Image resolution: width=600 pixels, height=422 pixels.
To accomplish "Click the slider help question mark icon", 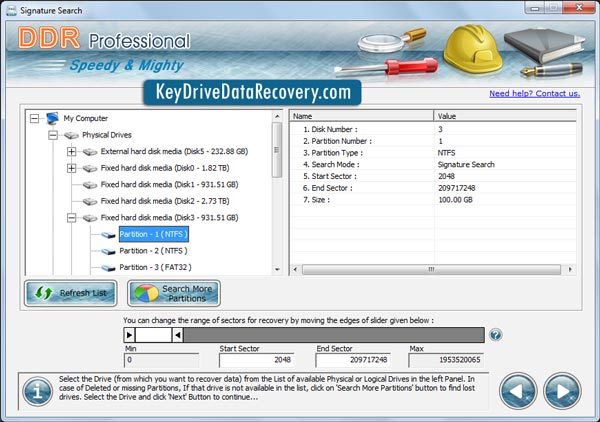I will coord(496,335).
